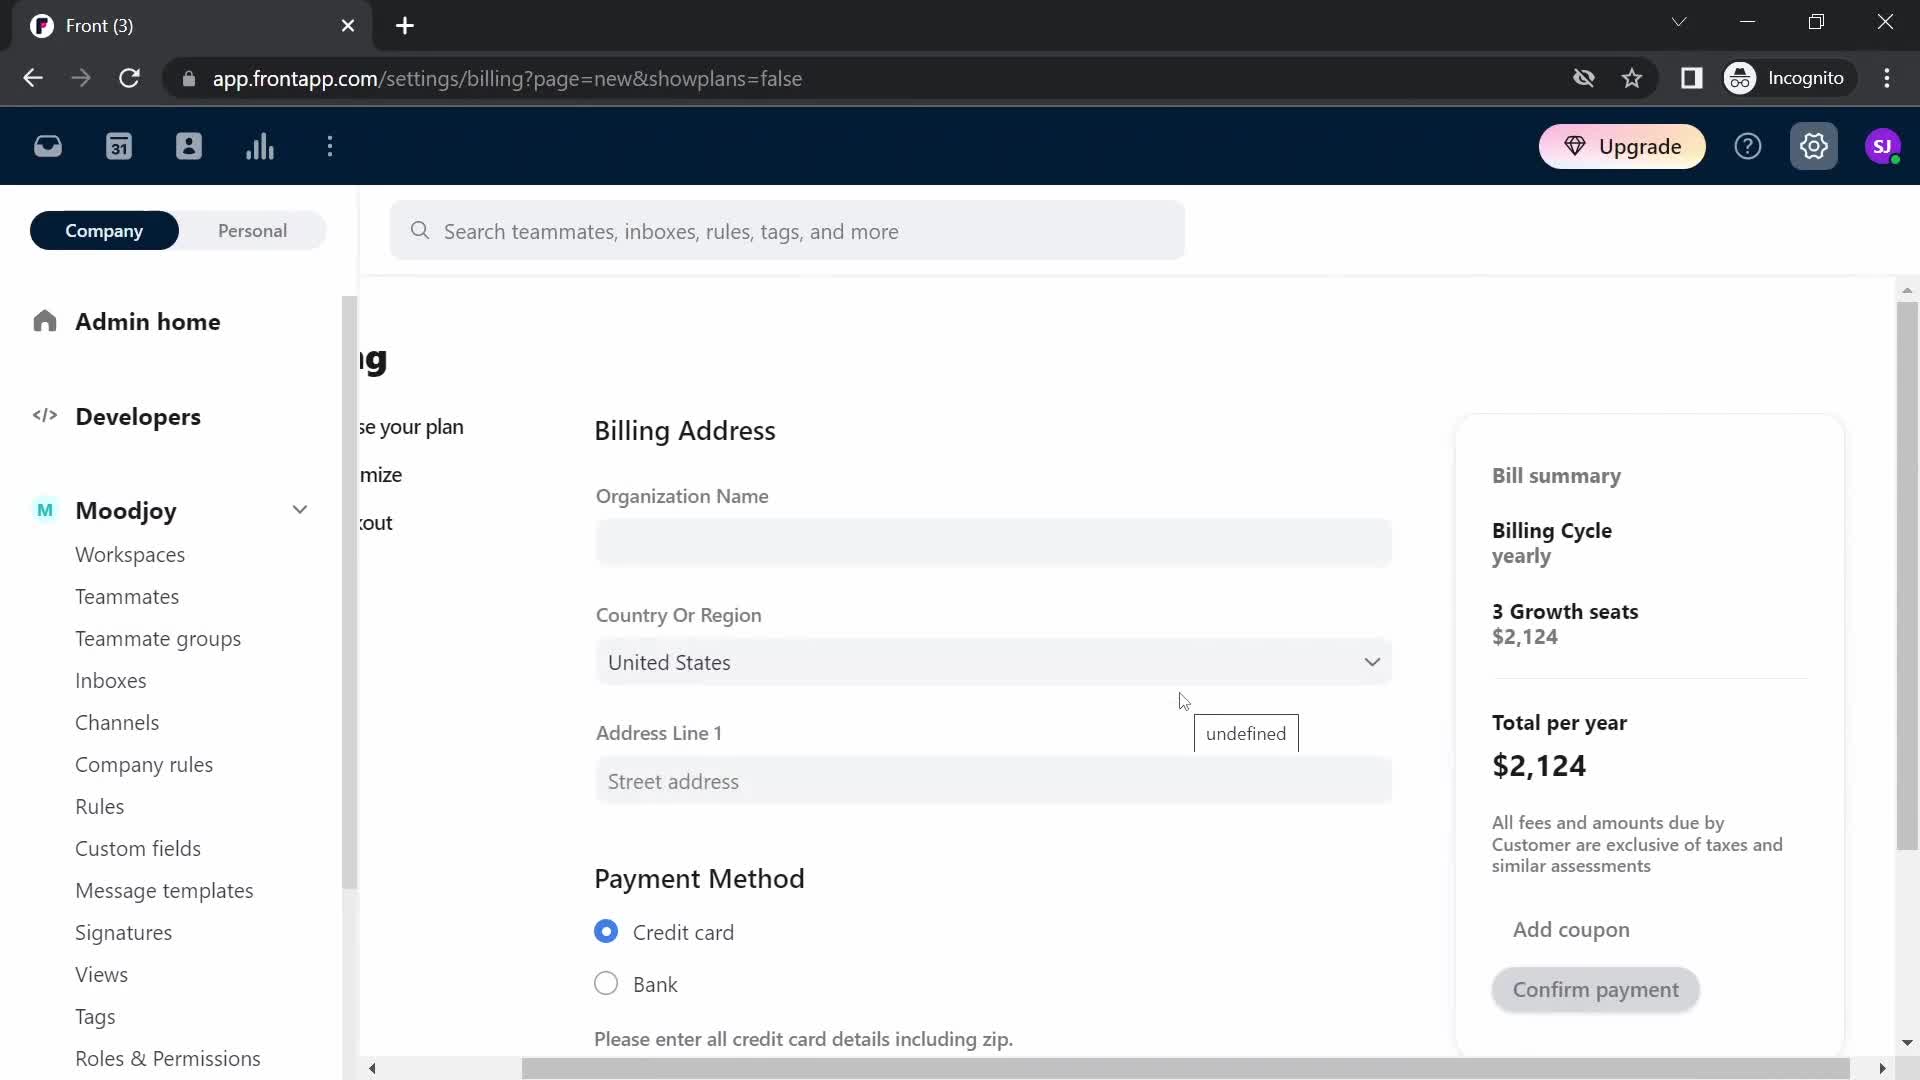Open Inboxes settings
The width and height of the screenshot is (1920, 1080).
(111, 681)
